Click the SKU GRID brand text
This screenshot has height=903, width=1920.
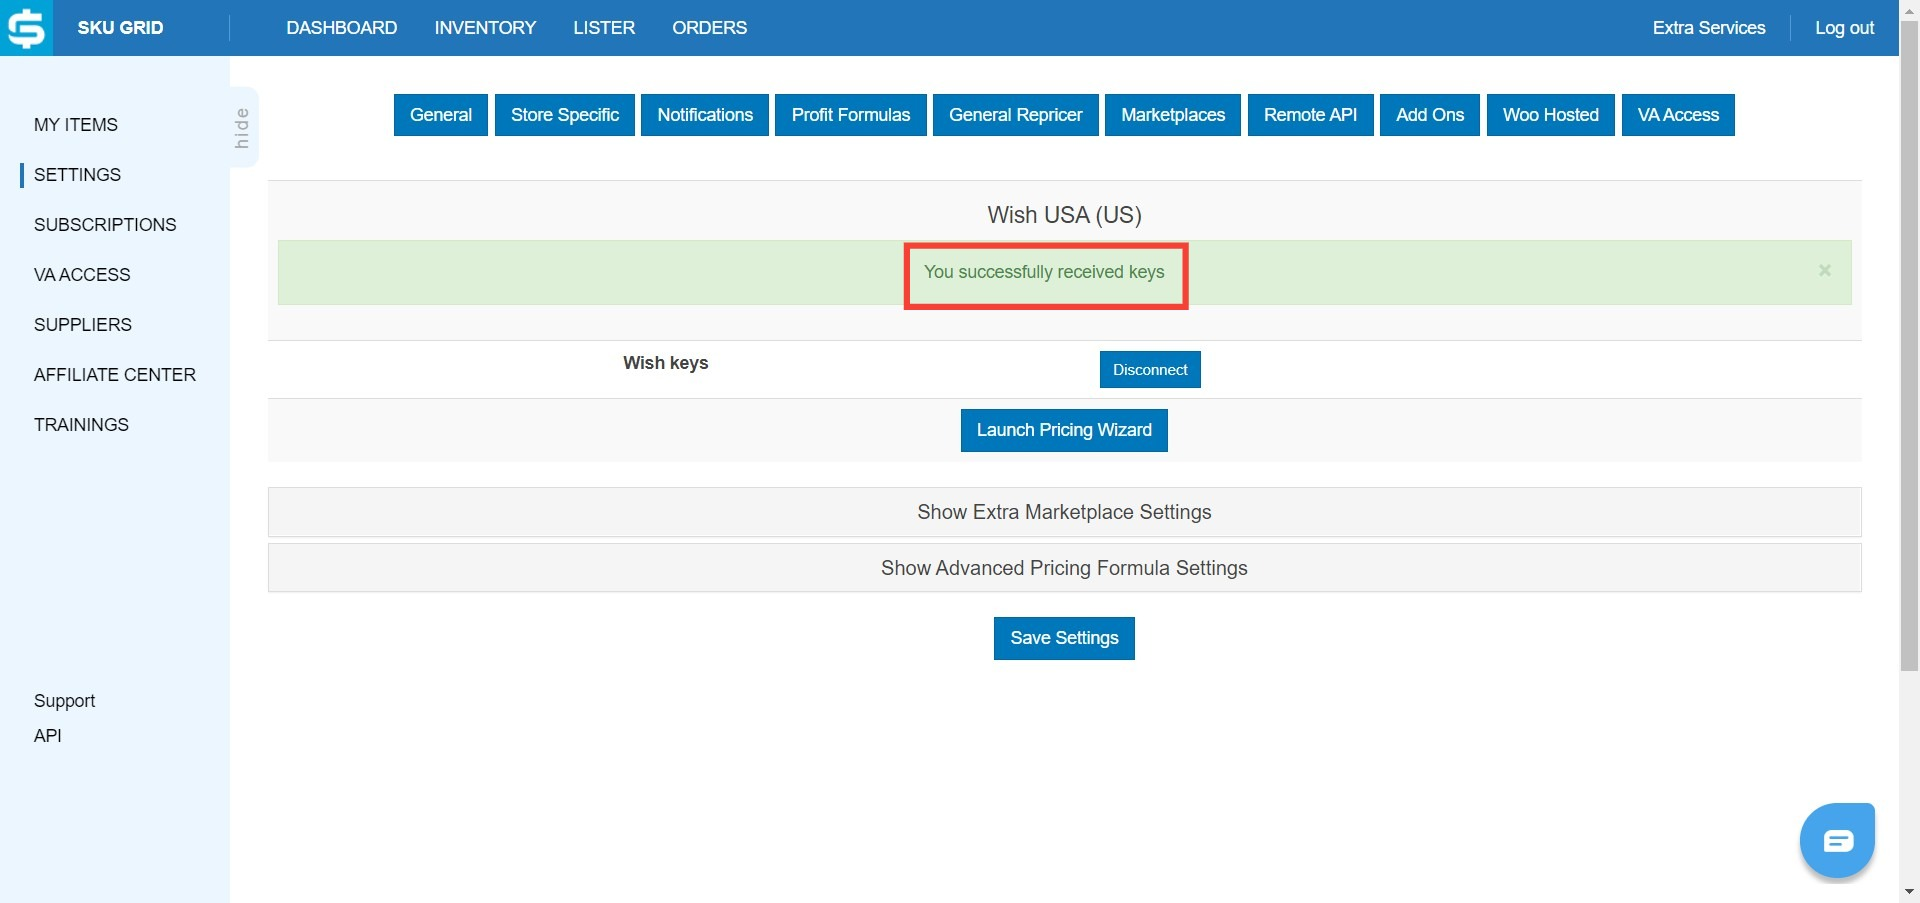(x=120, y=28)
